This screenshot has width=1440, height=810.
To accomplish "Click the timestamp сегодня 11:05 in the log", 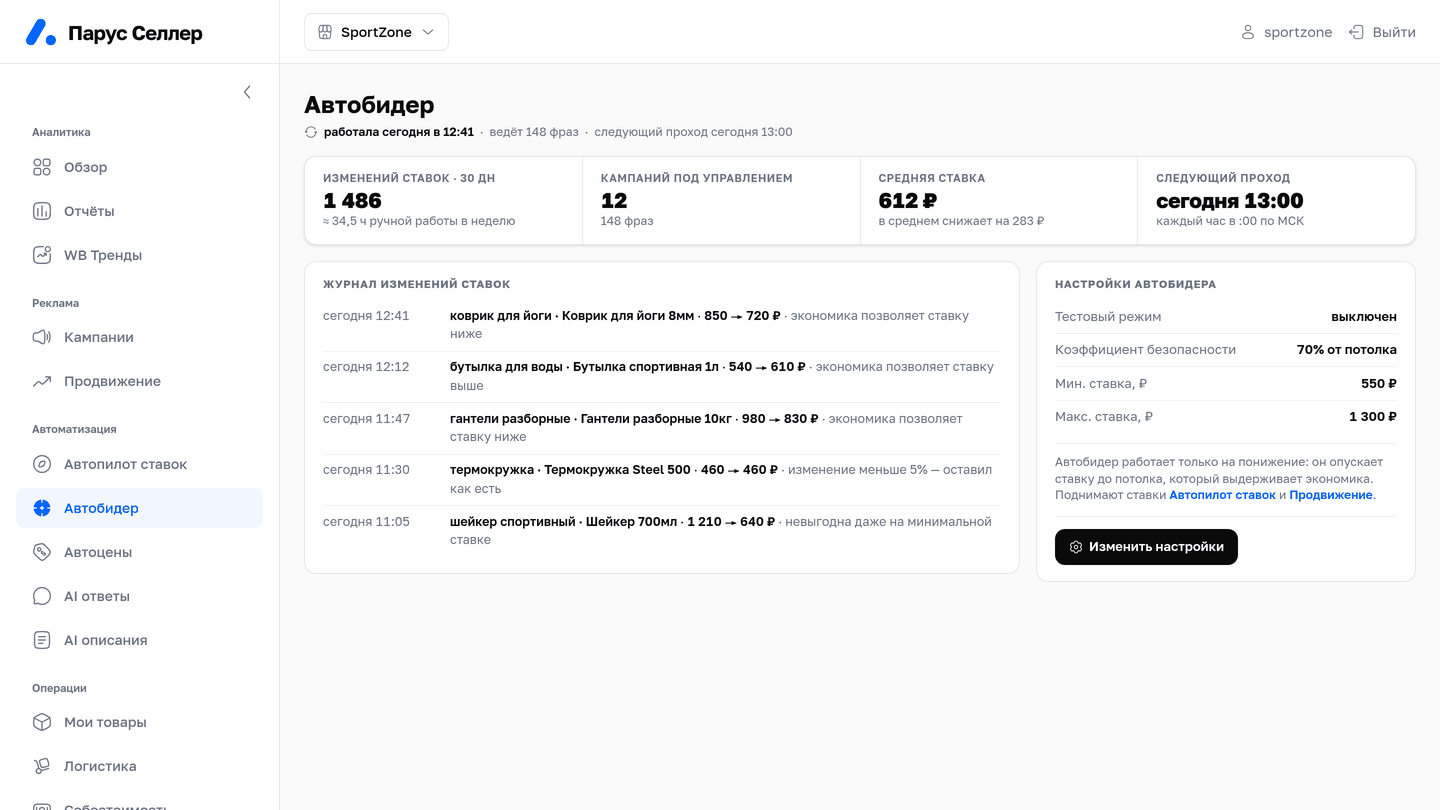I will click(x=366, y=521).
